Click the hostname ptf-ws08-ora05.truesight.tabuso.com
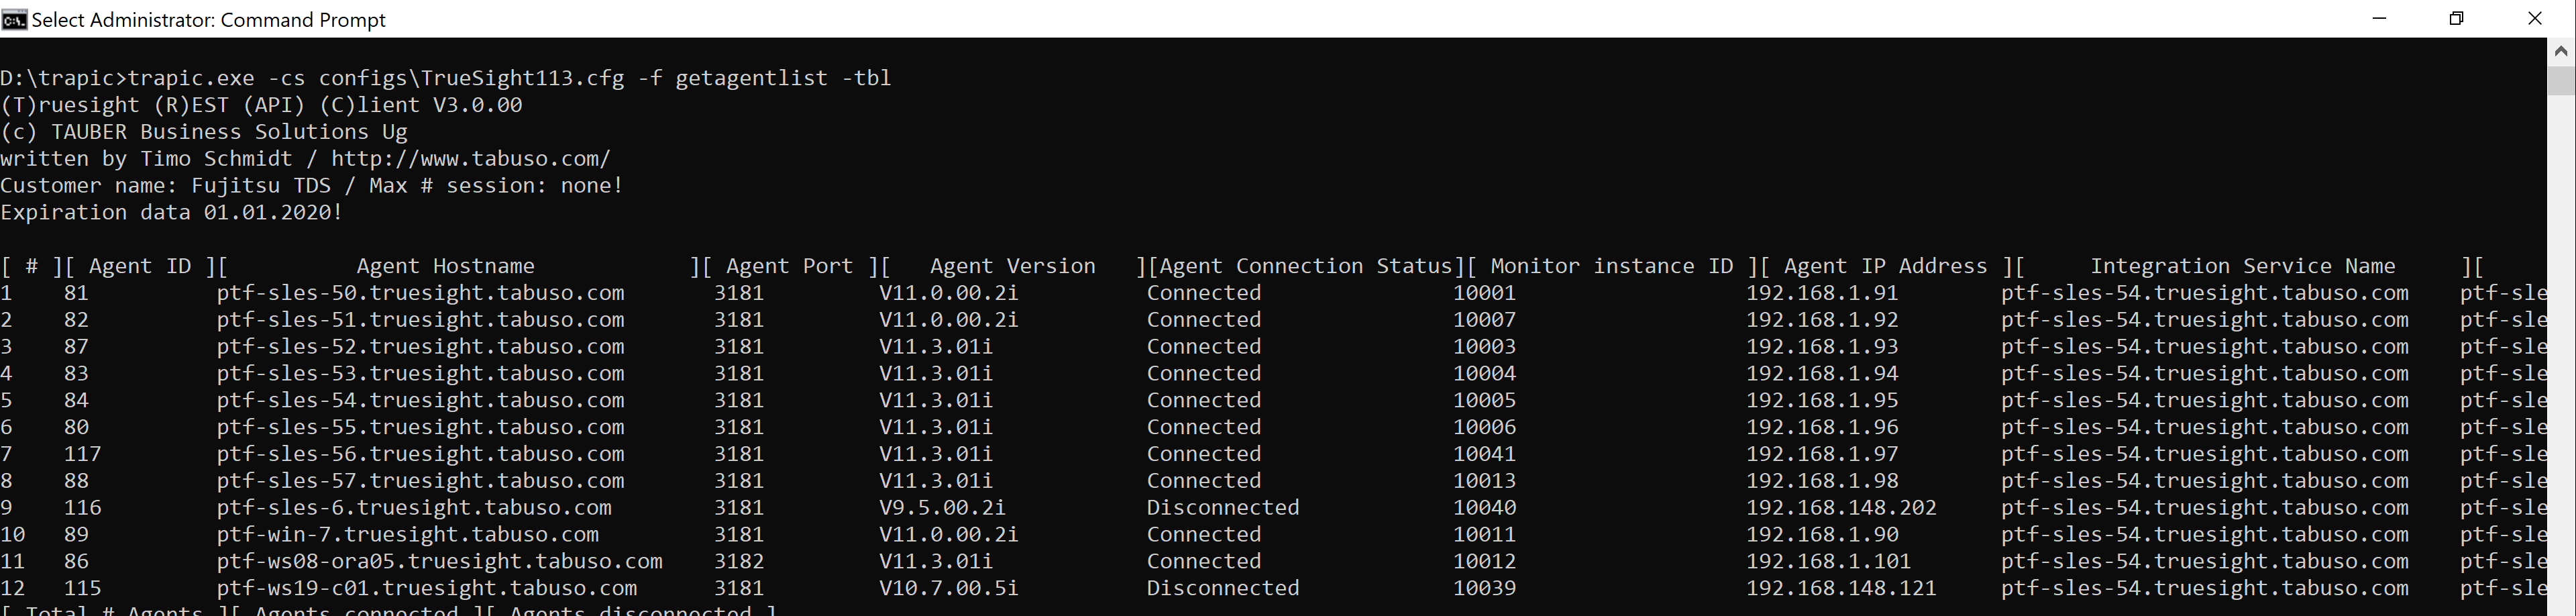The width and height of the screenshot is (2576, 616). [x=439, y=561]
